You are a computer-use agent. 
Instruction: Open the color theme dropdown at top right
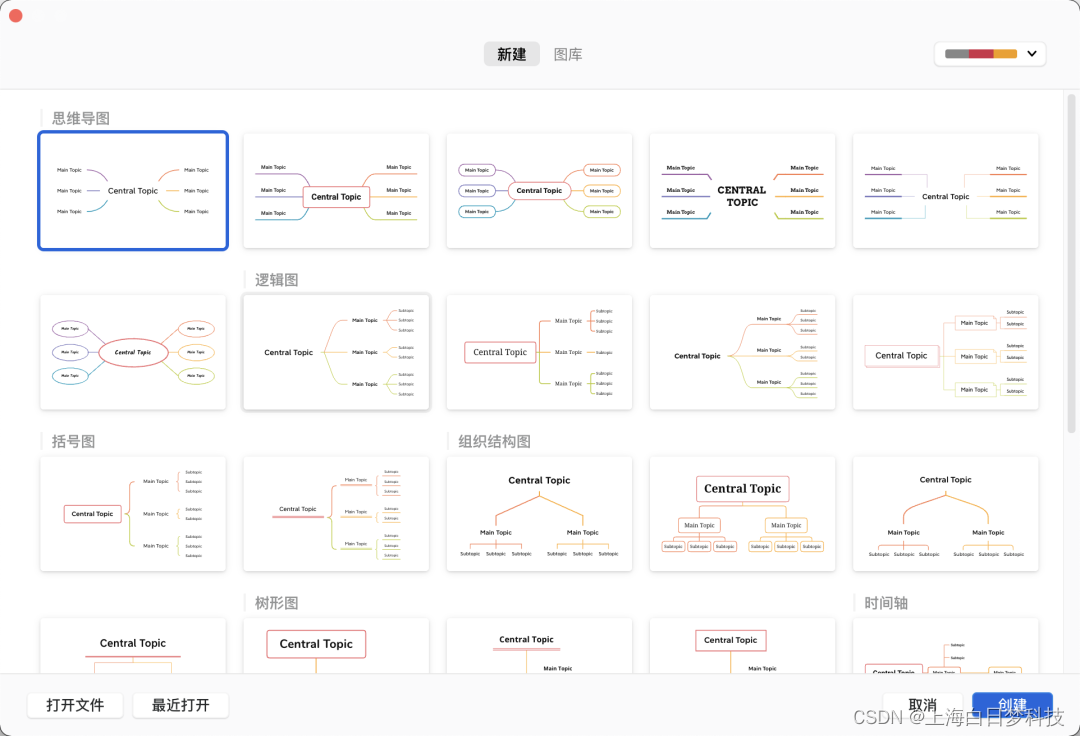1031,53
